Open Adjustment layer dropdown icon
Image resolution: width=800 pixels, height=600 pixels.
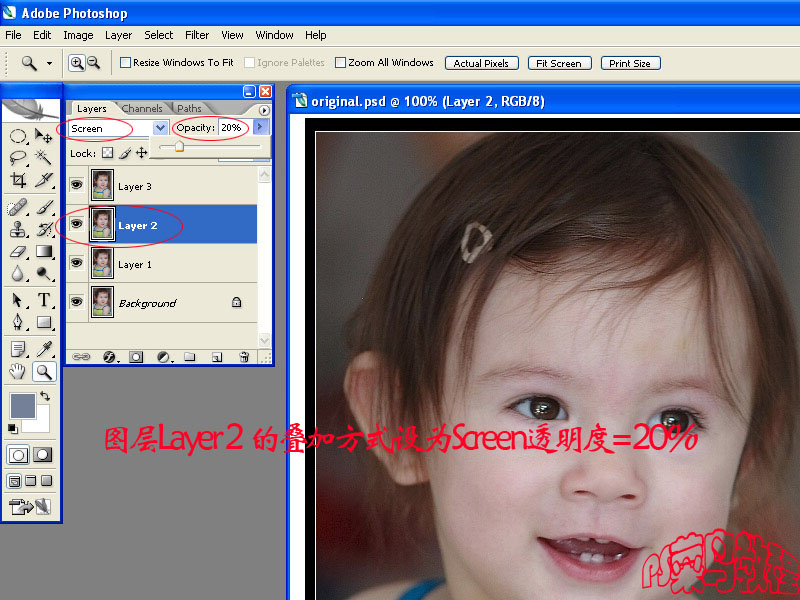[x=164, y=357]
